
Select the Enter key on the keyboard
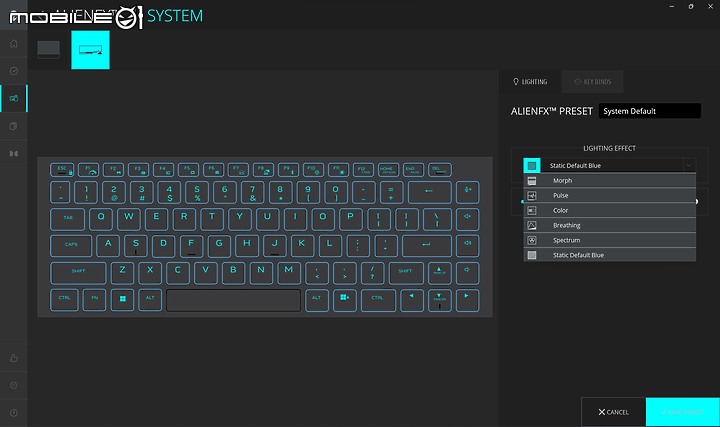427,246
